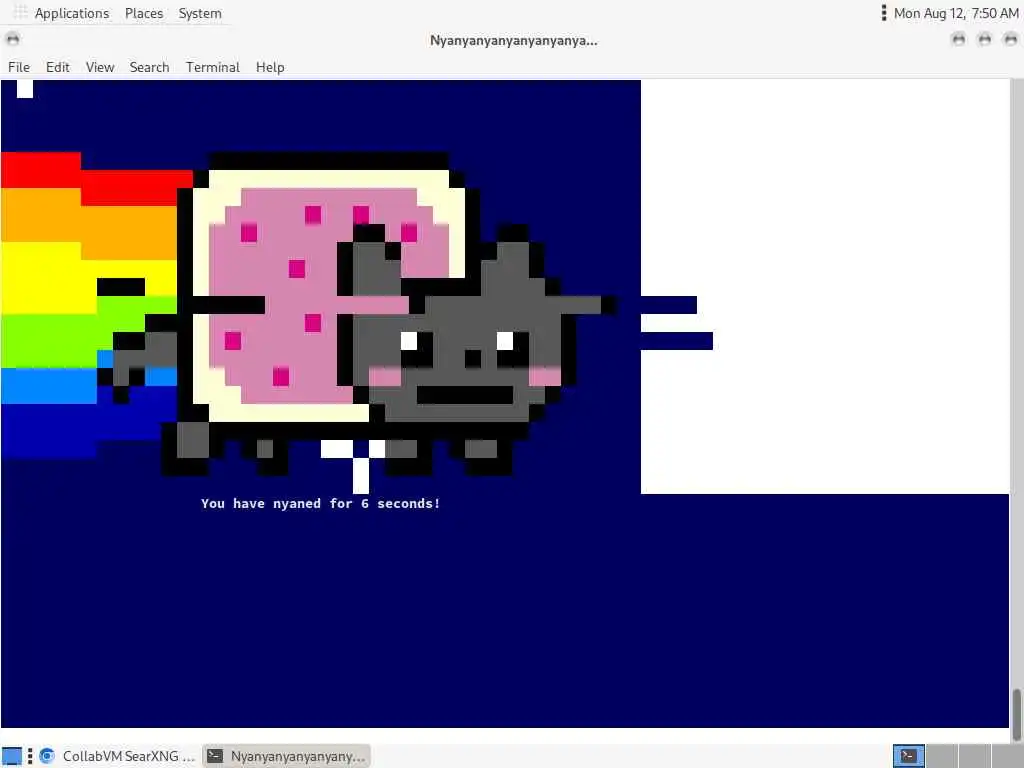This screenshot has width=1024, height=768.
Task: Open the System menu
Action: 200,13
